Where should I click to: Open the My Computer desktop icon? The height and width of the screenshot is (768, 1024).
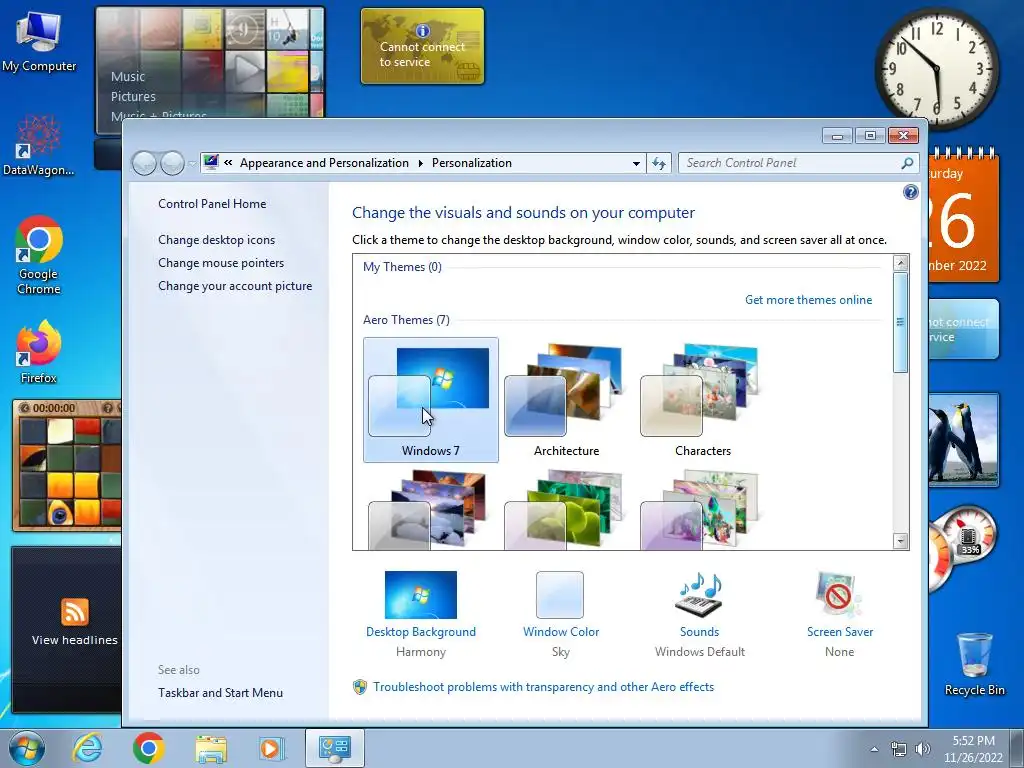pyautogui.click(x=39, y=41)
